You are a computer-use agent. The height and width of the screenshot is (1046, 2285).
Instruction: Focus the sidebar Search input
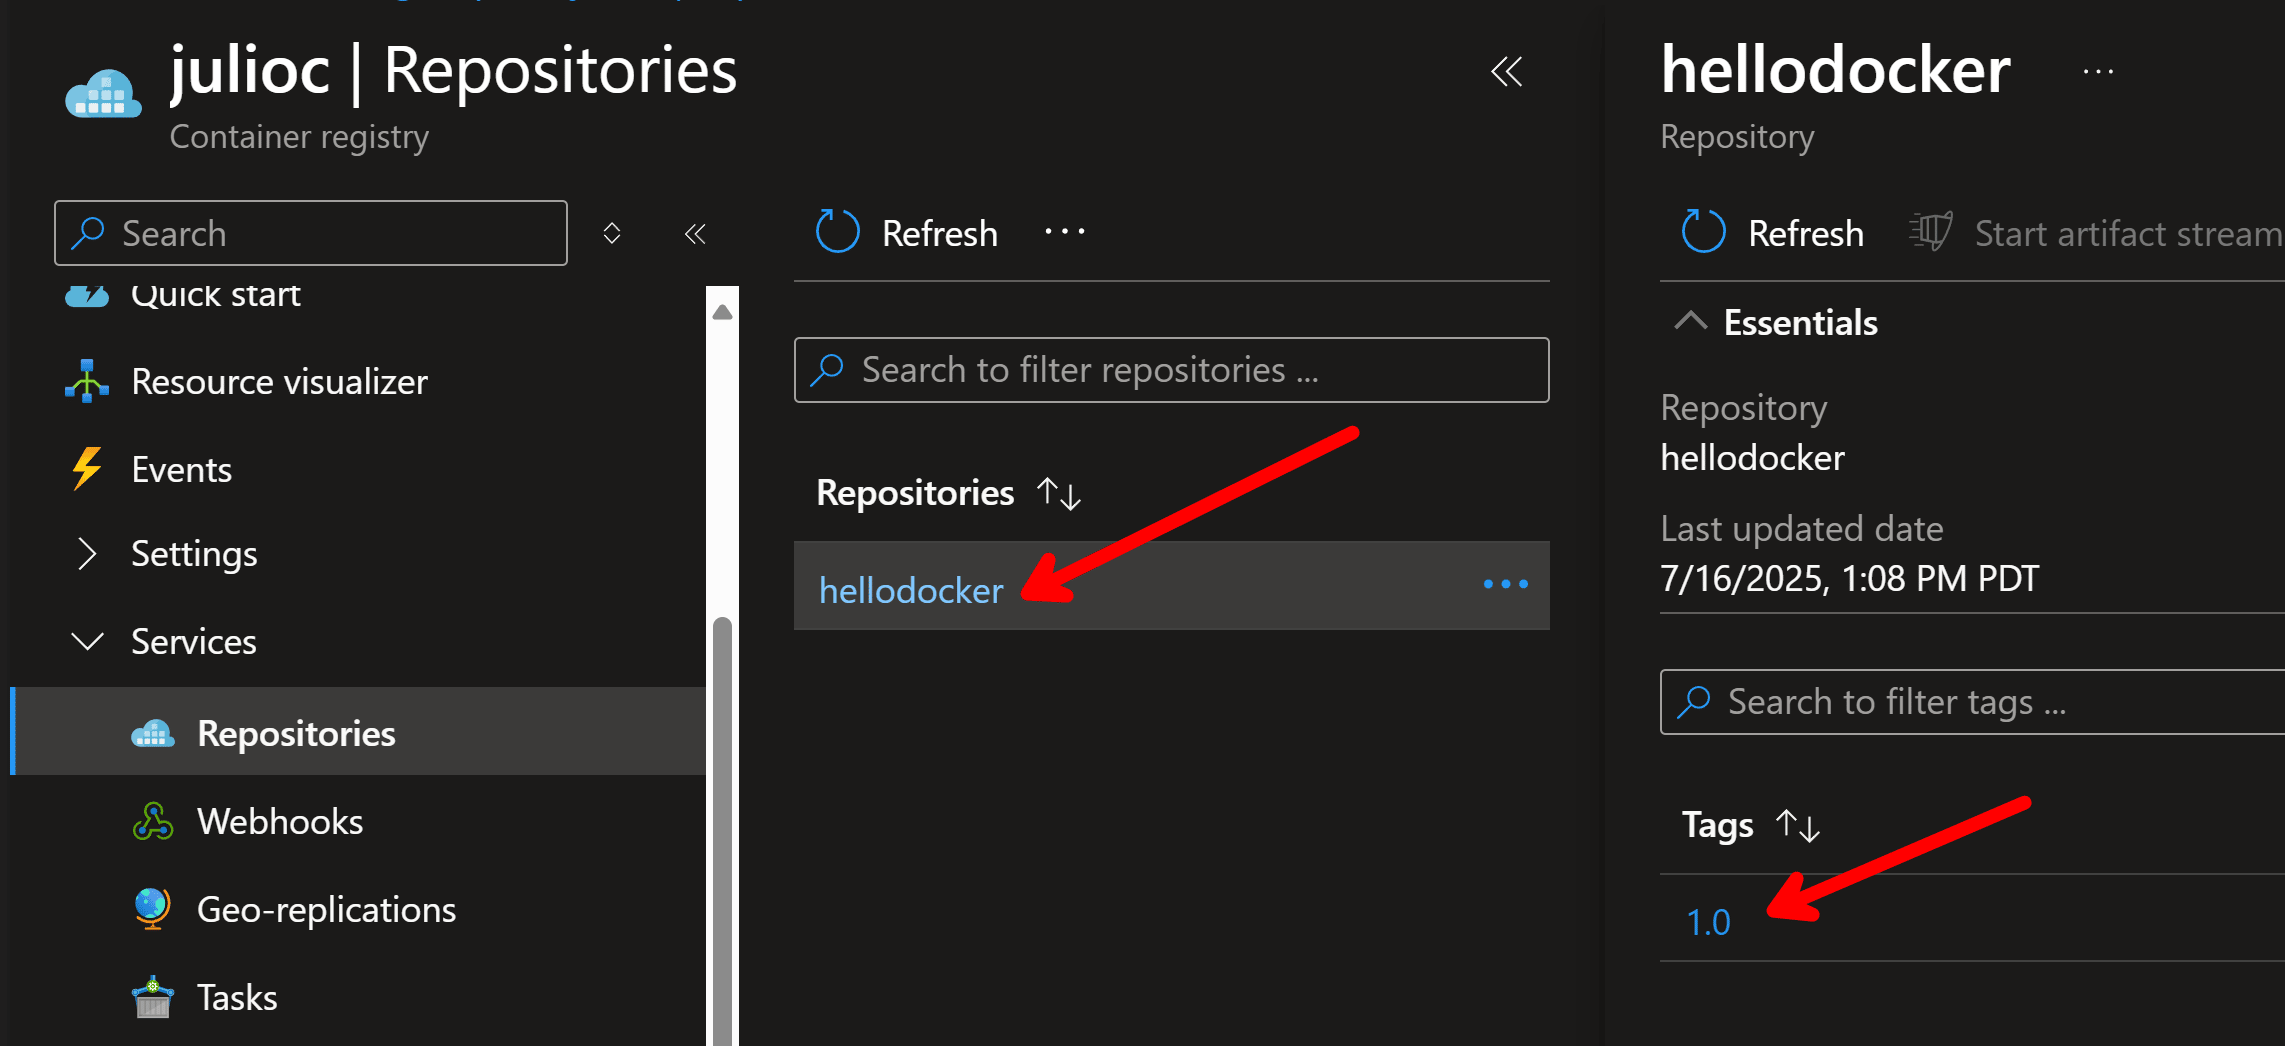click(x=311, y=233)
